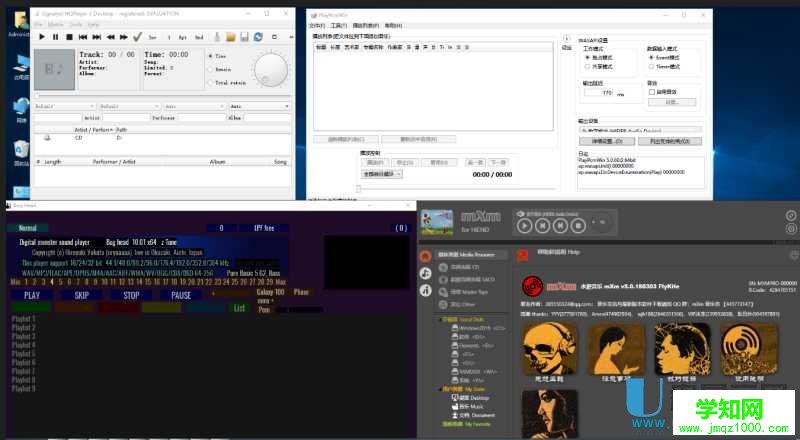Viewport: 800px width, 440px height.
Task: Select Playlist 5 in Bug head
Action: [x=23, y=354]
